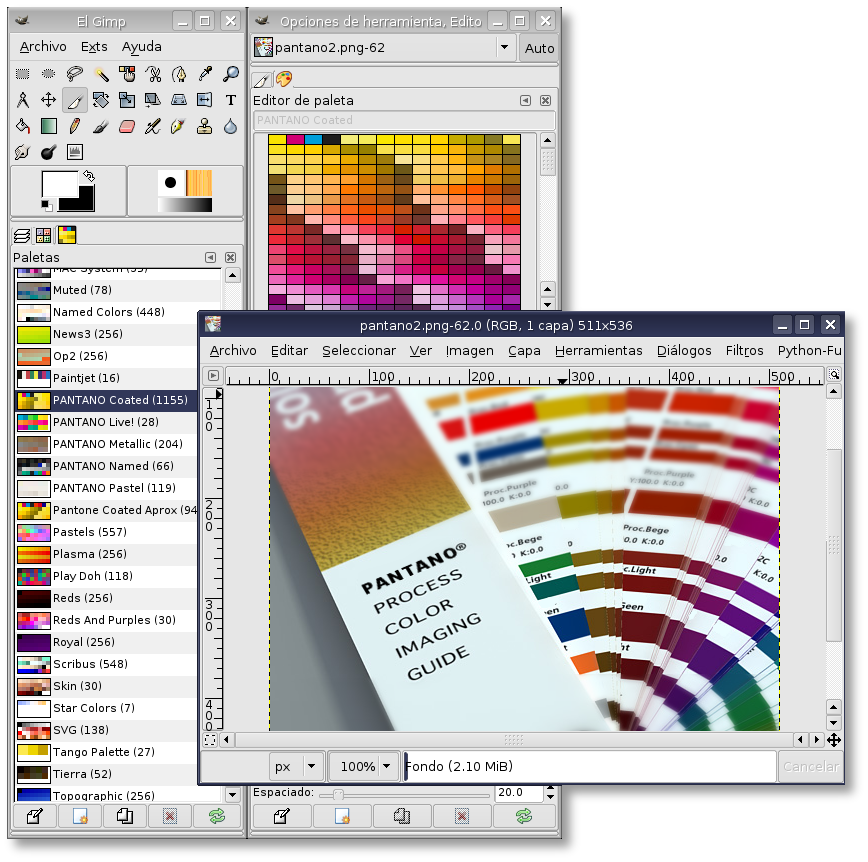Screen dimensions: 868x862
Task: Open the Herramientas menu
Action: (598, 350)
